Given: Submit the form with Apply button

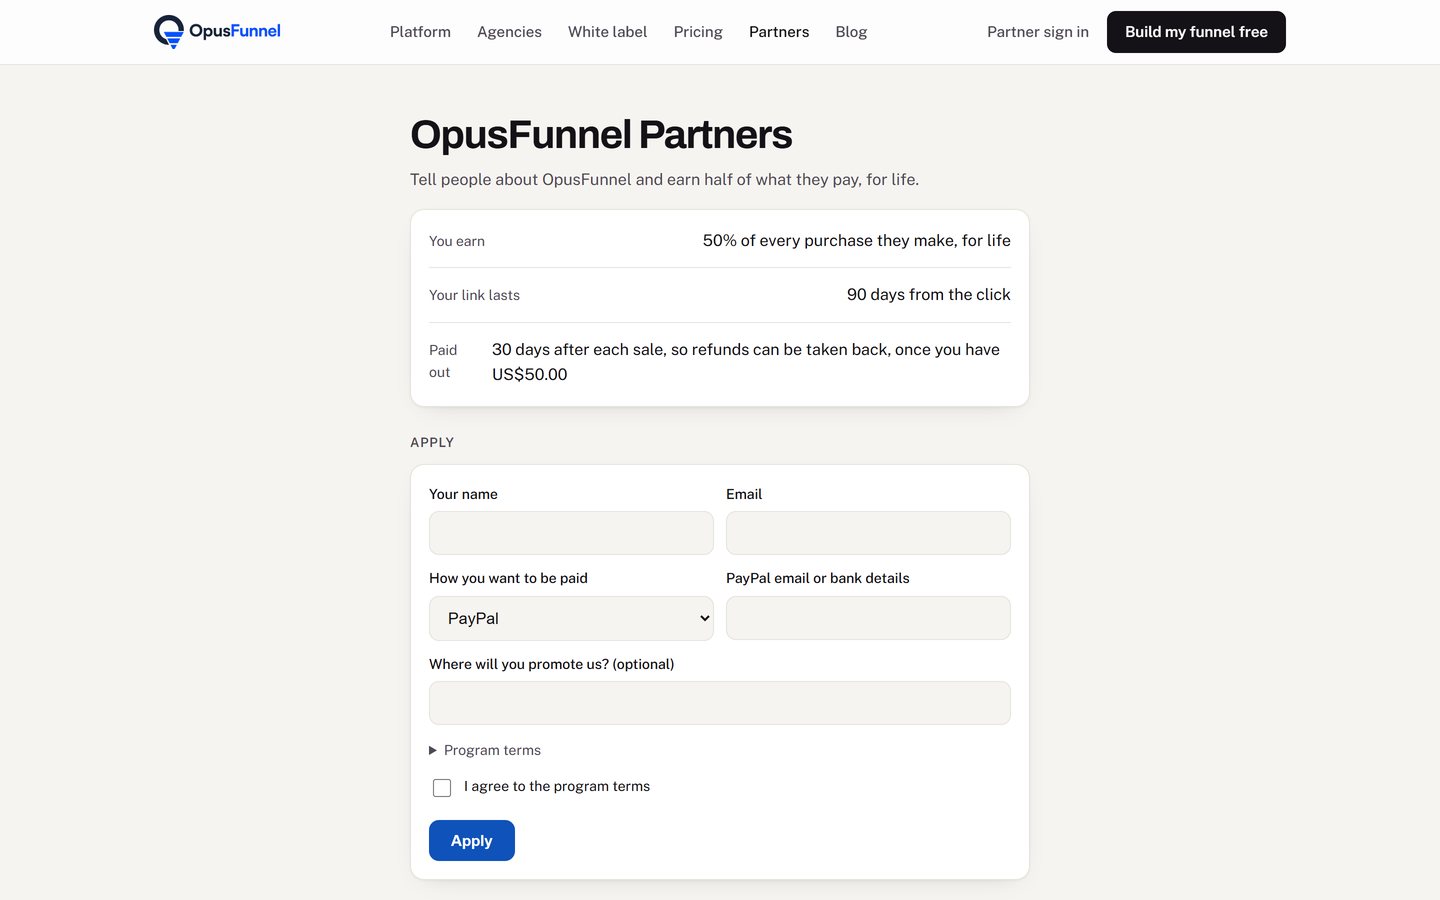Looking at the screenshot, I should [x=472, y=841].
